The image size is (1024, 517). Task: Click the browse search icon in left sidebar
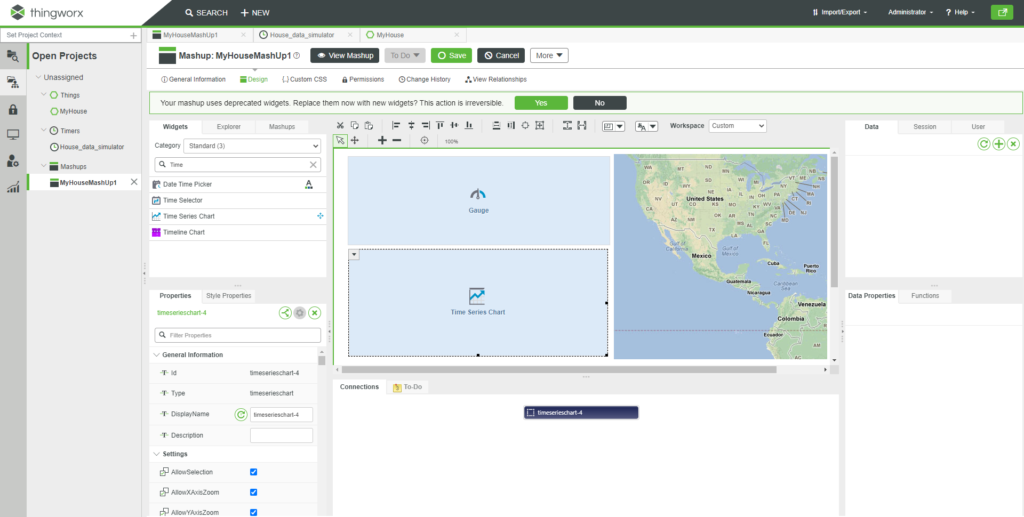point(12,55)
